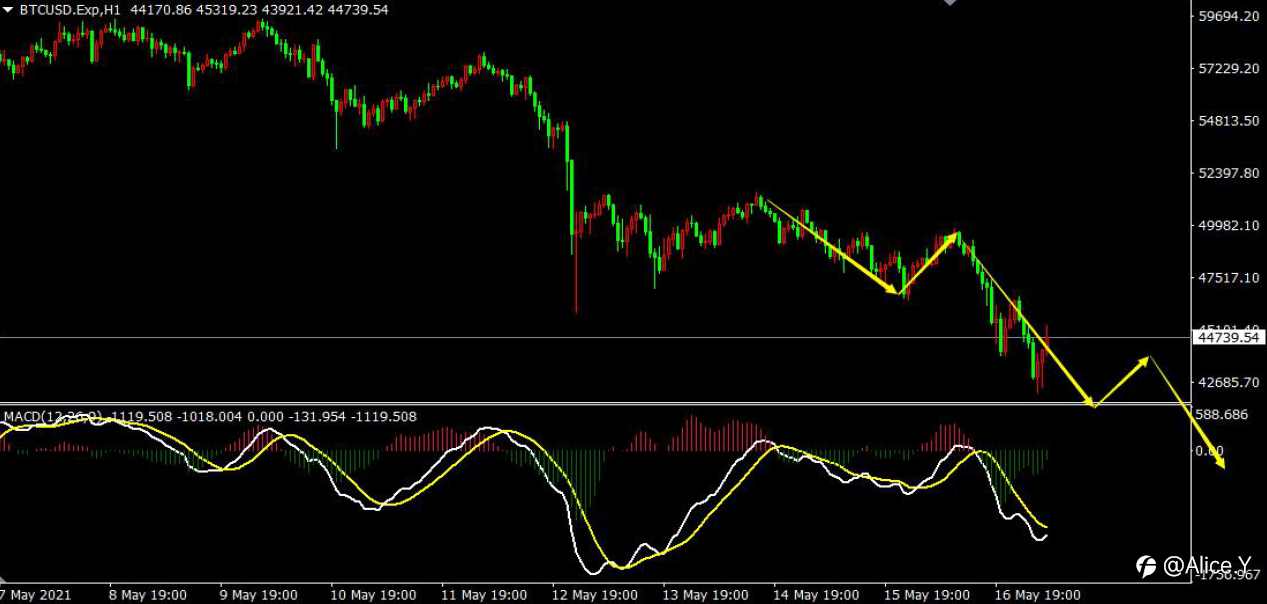Click the current price tag on the price axis
1267x604 pixels.
coord(1230,338)
